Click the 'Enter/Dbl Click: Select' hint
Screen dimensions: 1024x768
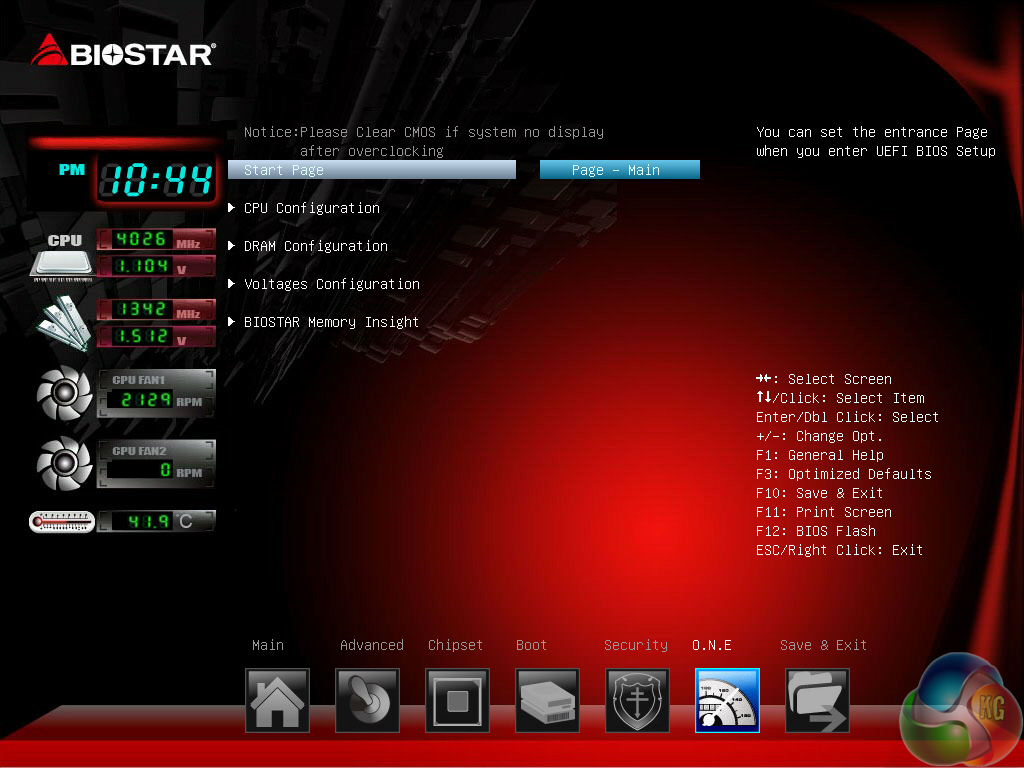tap(847, 417)
